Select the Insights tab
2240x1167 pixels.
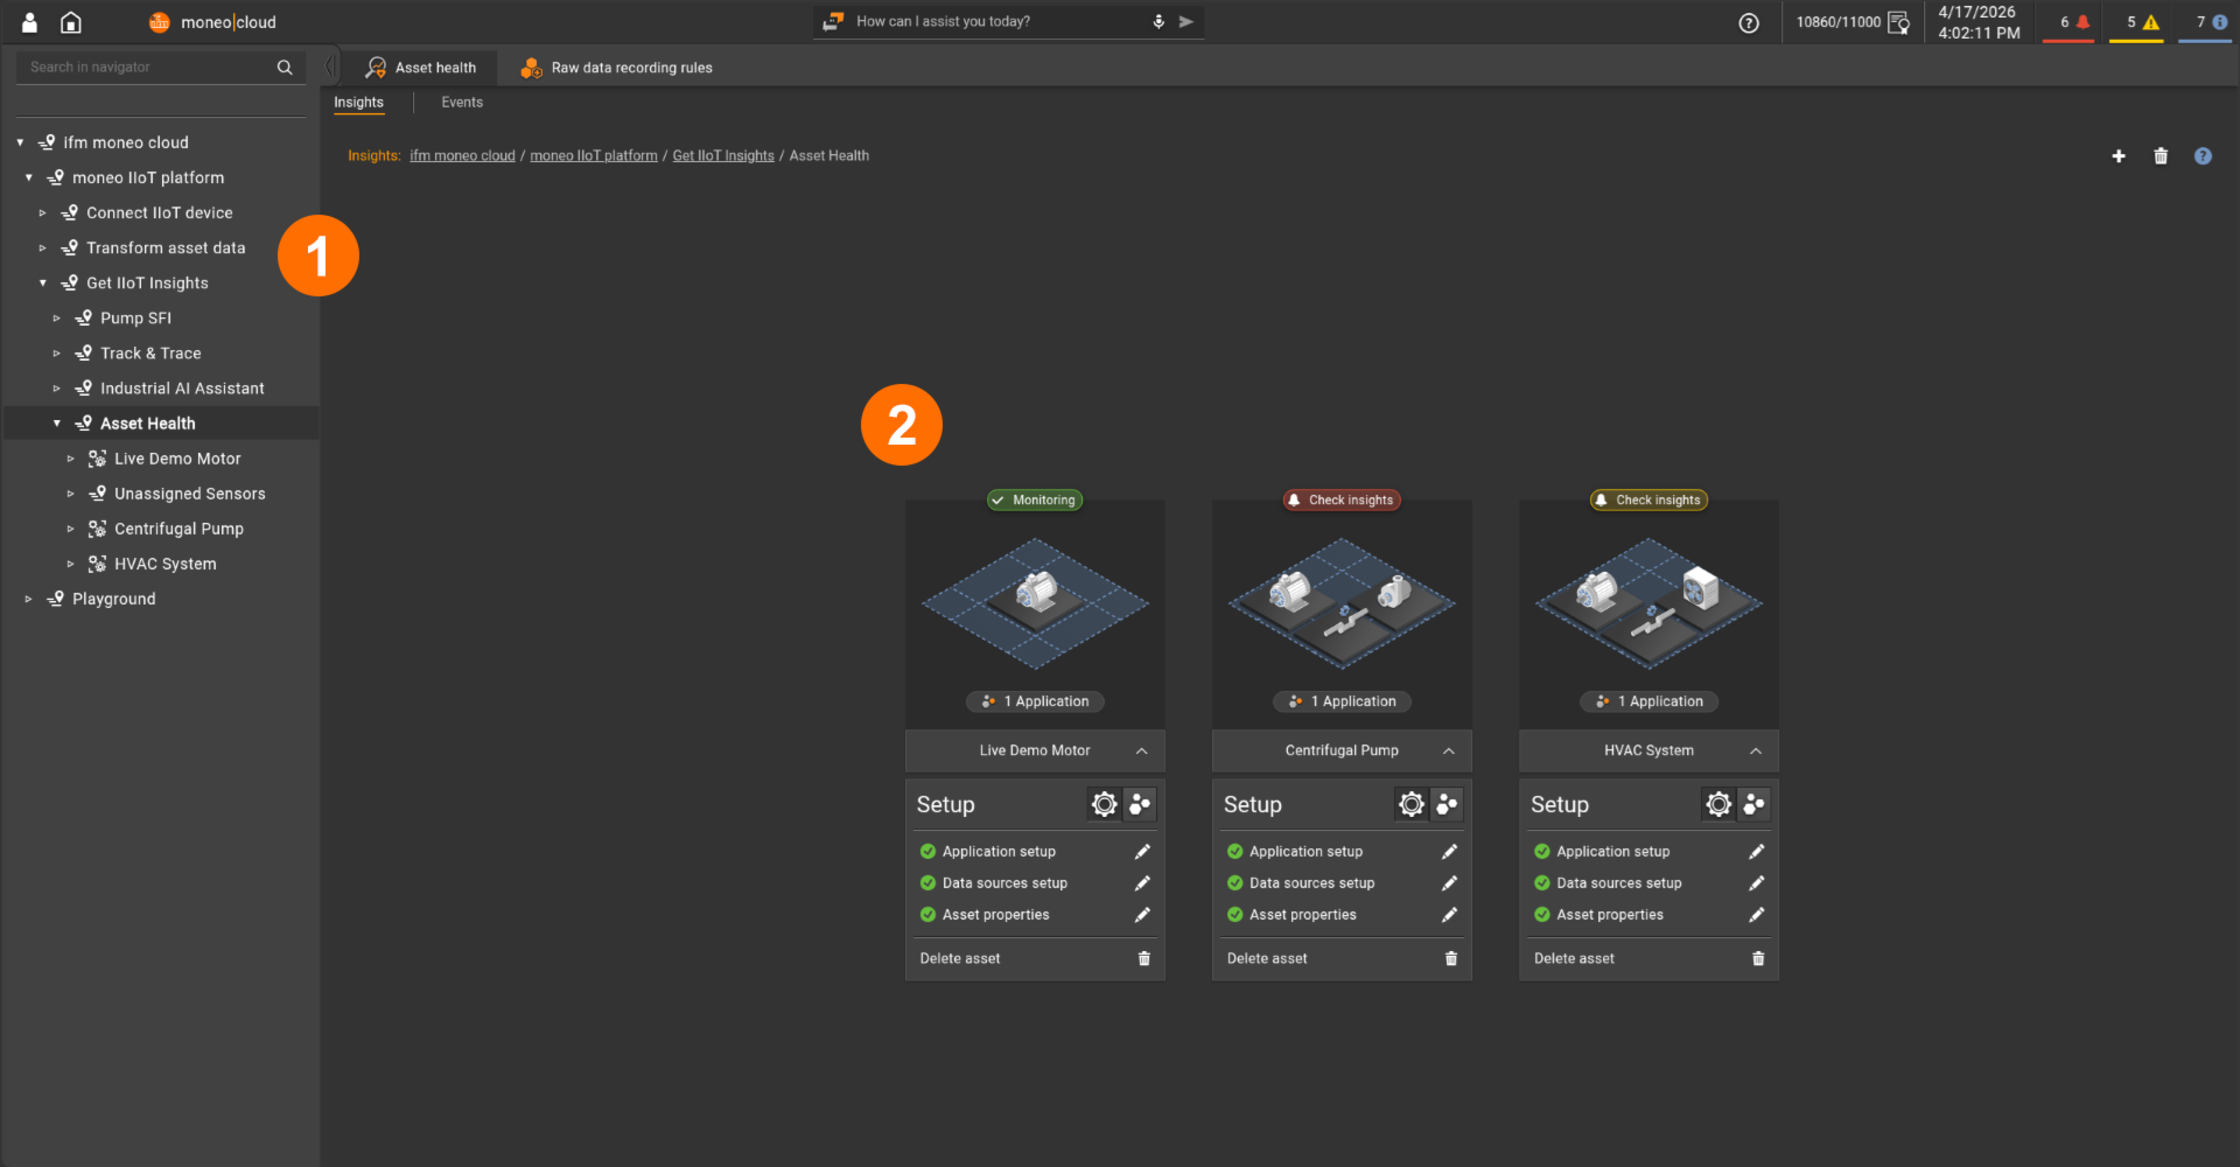tap(358, 102)
